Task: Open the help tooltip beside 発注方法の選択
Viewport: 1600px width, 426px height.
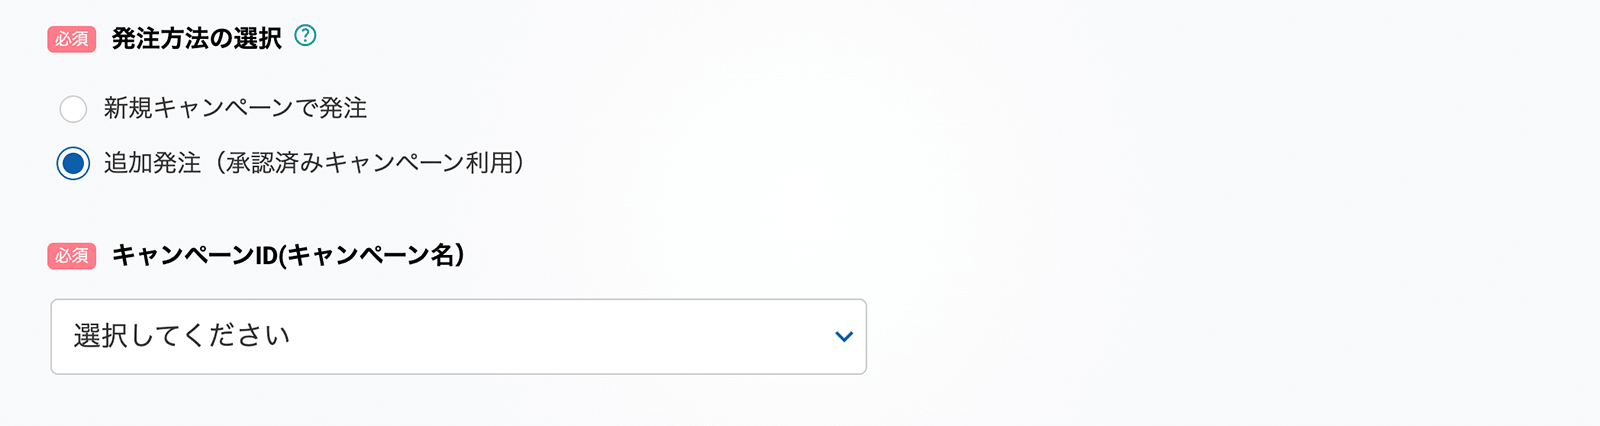Action: 306,36
